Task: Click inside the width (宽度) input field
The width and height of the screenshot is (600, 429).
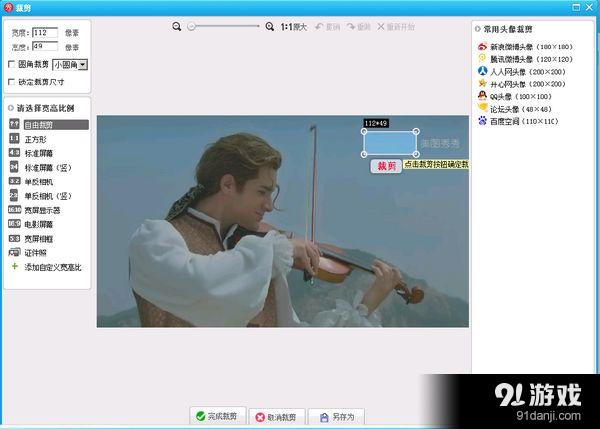Action: (45, 33)
